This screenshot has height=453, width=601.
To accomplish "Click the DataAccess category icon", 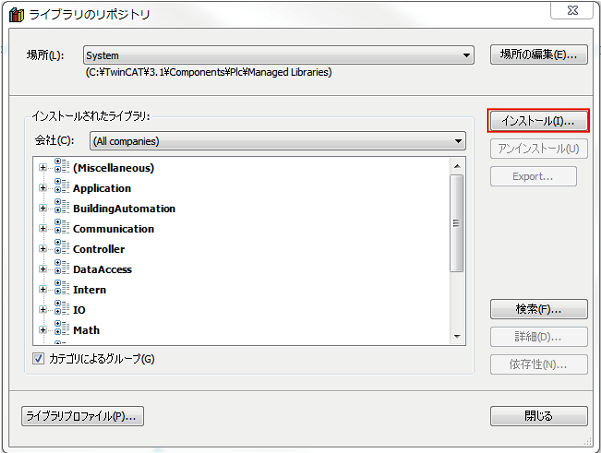I will pyautogui.click(x=61, y=269).
